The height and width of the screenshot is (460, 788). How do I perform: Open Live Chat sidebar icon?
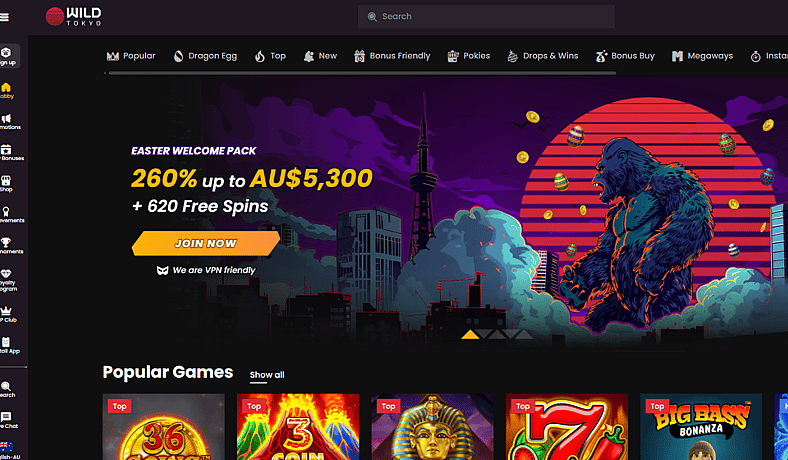[7, 420]
